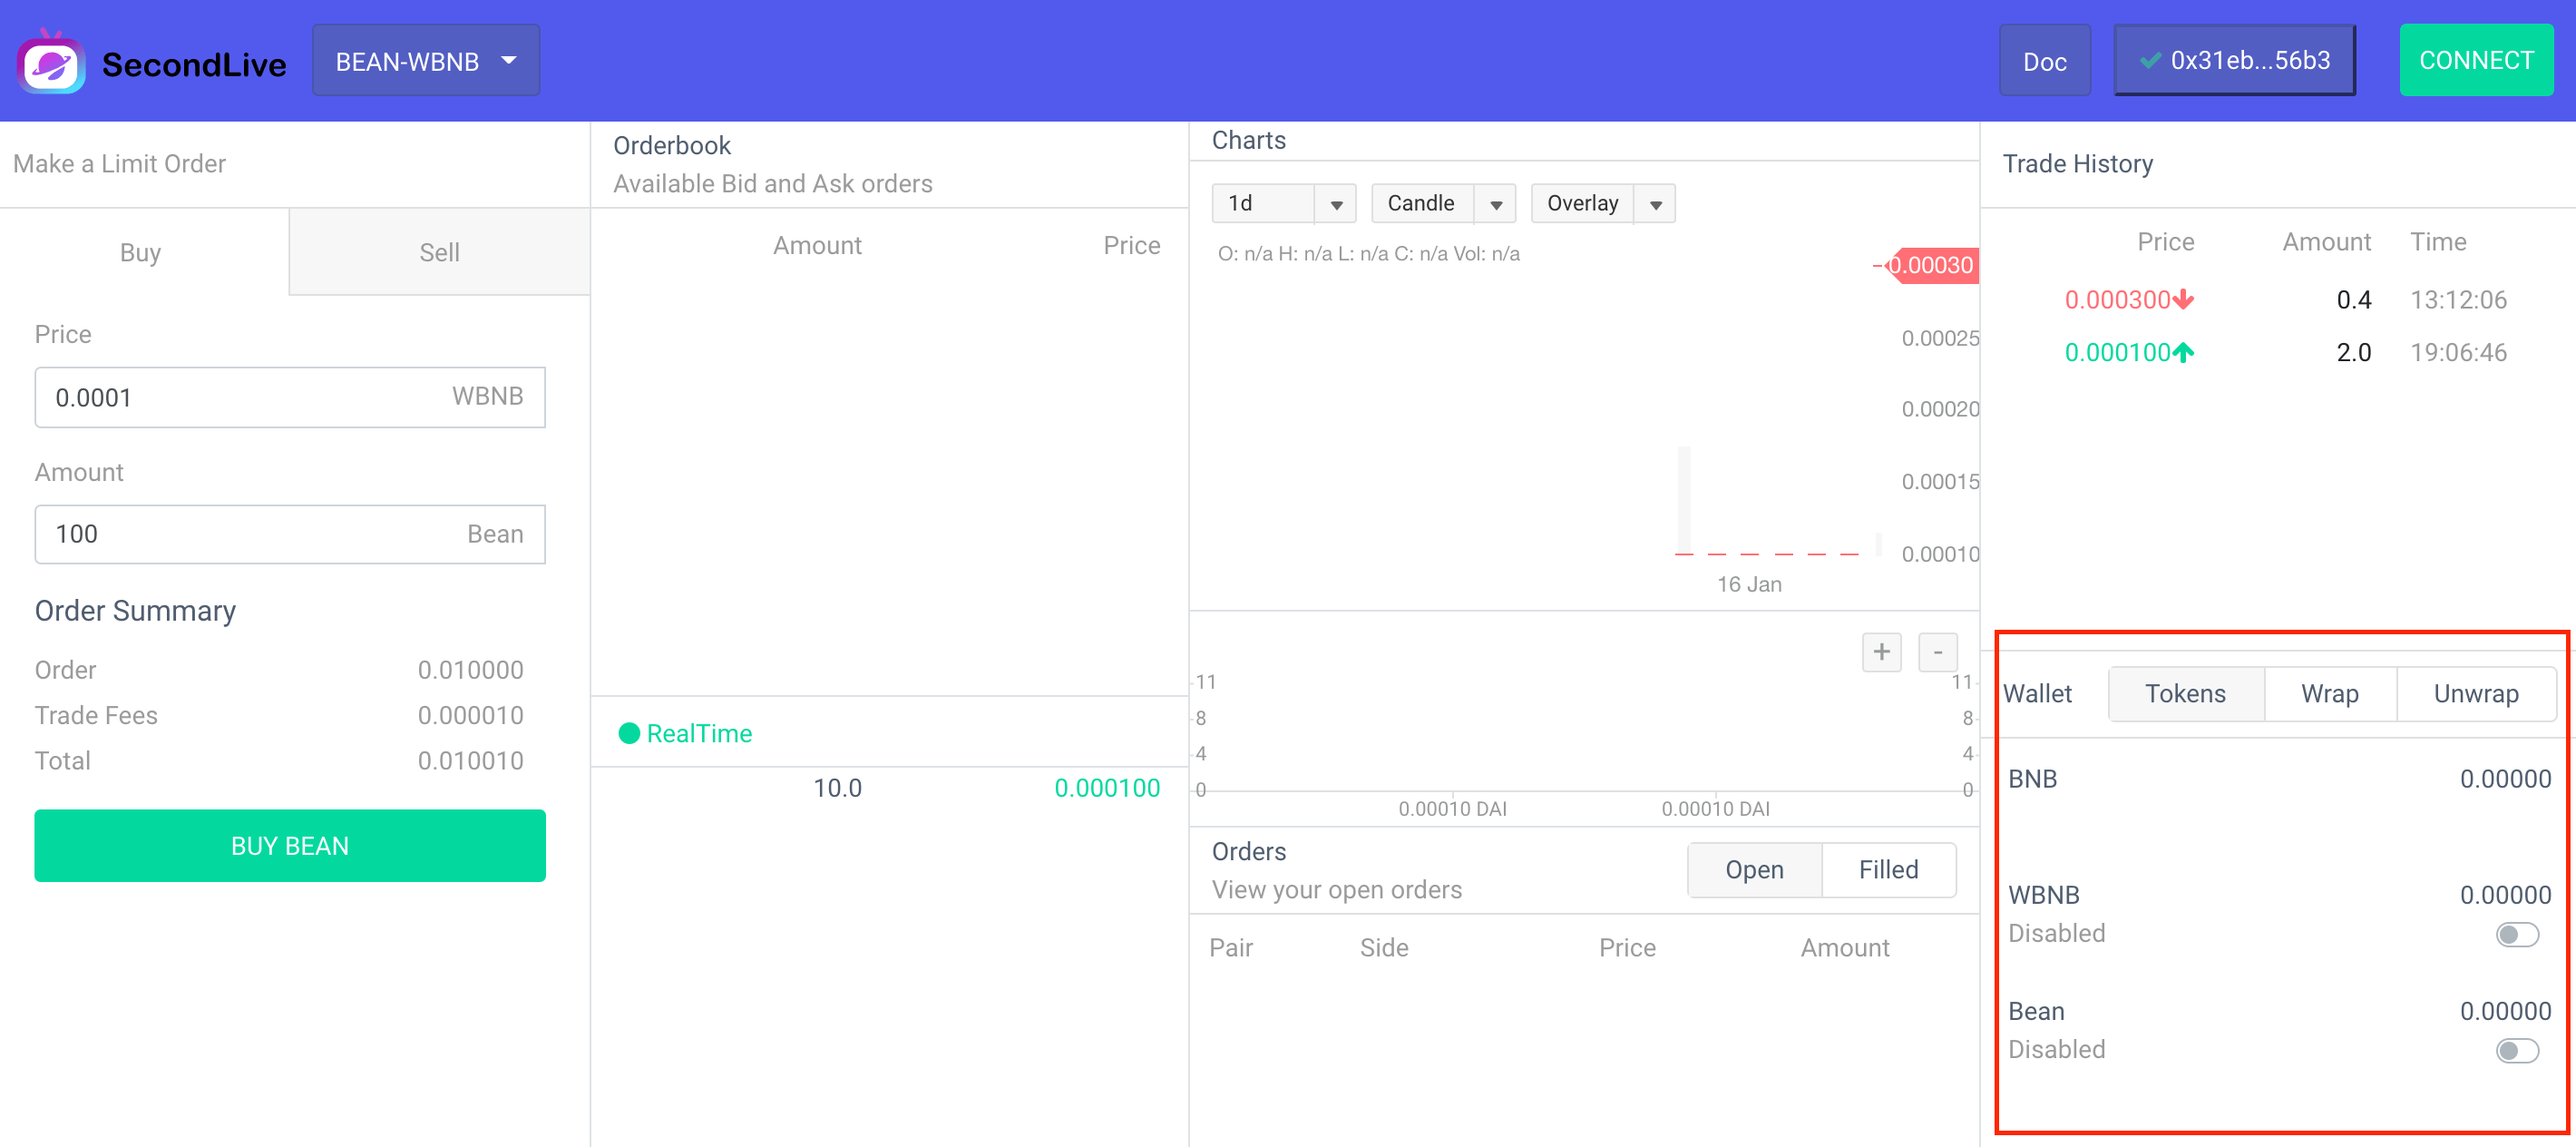The height and width of the screenshot is (1147, 2576).
Task: Click the red down arrow beside 0.000300
Action: pos(2184,299)
